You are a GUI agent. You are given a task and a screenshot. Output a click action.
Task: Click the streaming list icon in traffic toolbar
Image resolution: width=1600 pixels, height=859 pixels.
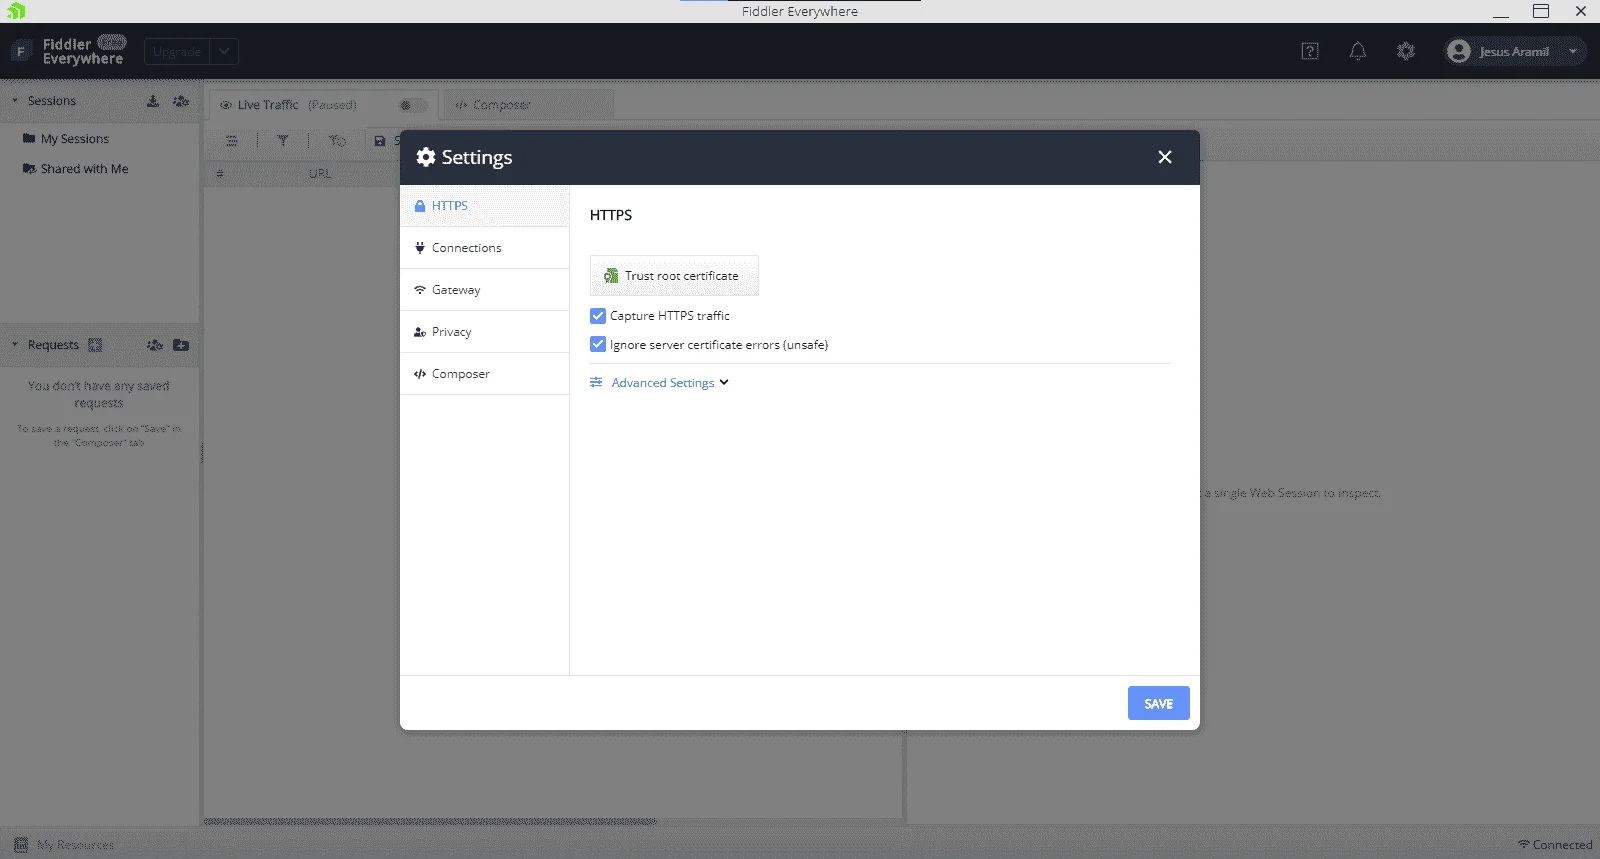click(x=232, y=141)
